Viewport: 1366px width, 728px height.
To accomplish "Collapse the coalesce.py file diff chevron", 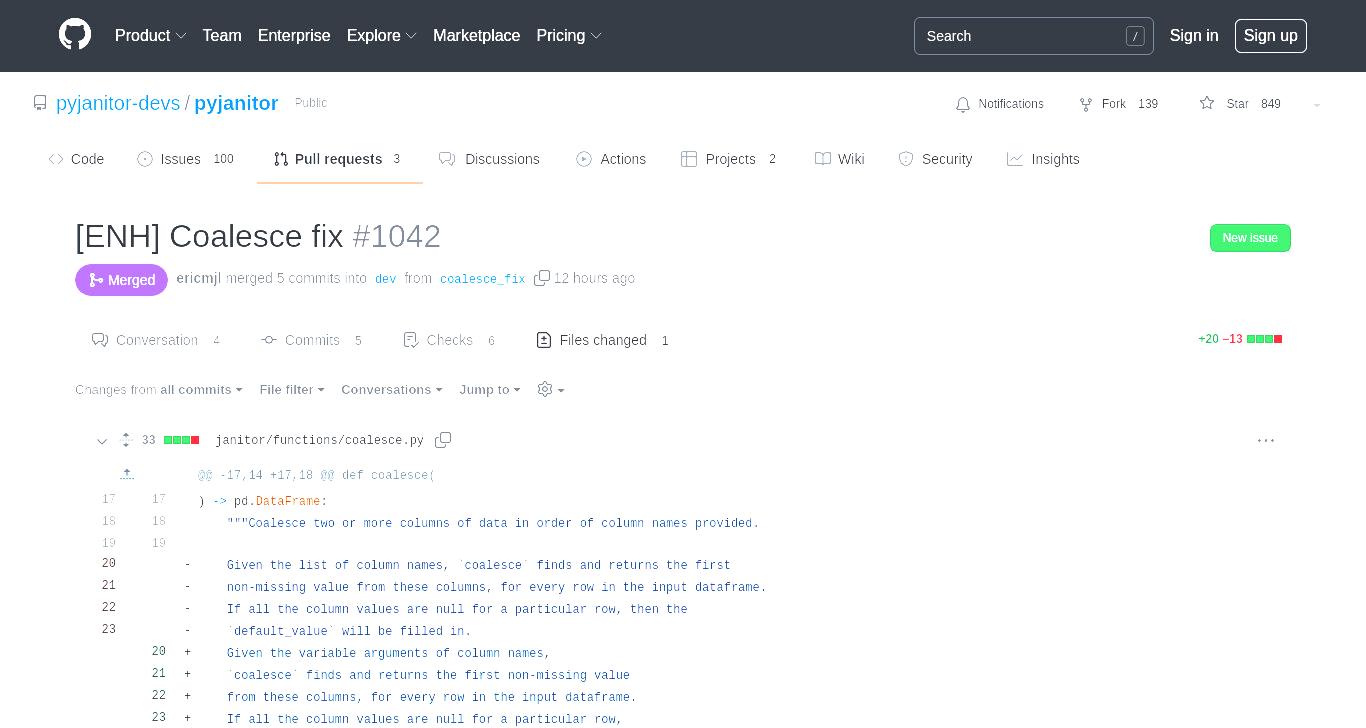I will [102, 440].
